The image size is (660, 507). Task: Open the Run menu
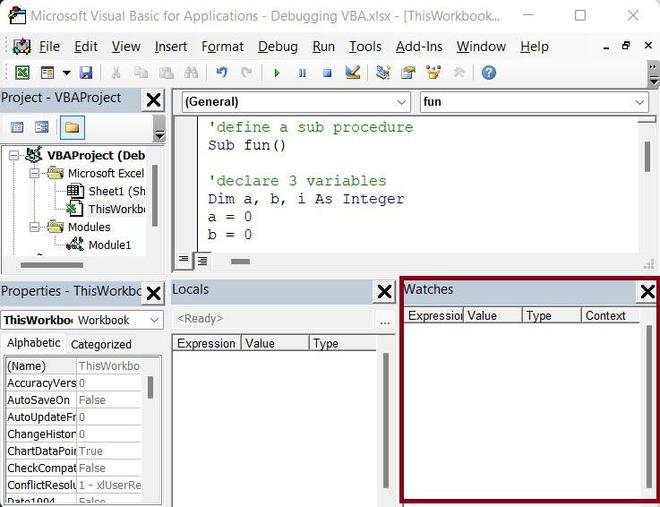click(x=323, y=46)
